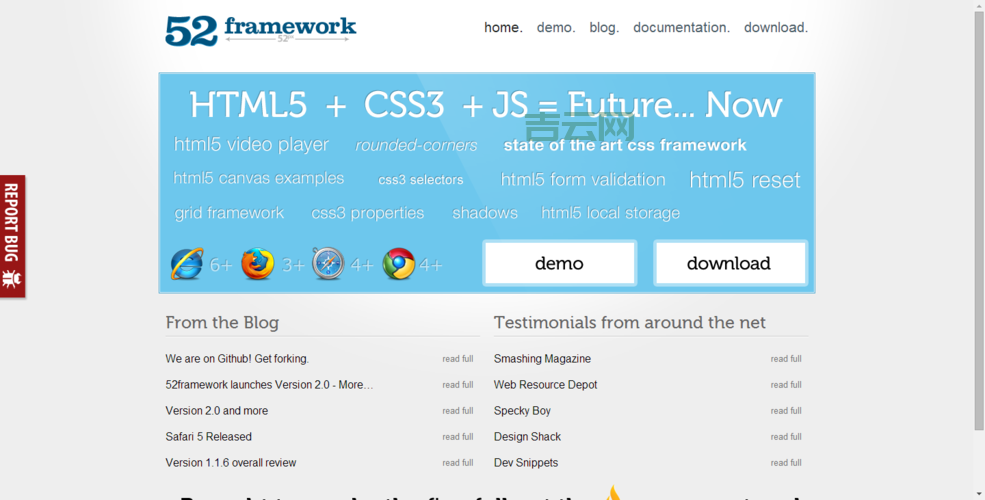Click the Firefox browser icon
Screen dimensions: 985x500
[x=257, y=264]
